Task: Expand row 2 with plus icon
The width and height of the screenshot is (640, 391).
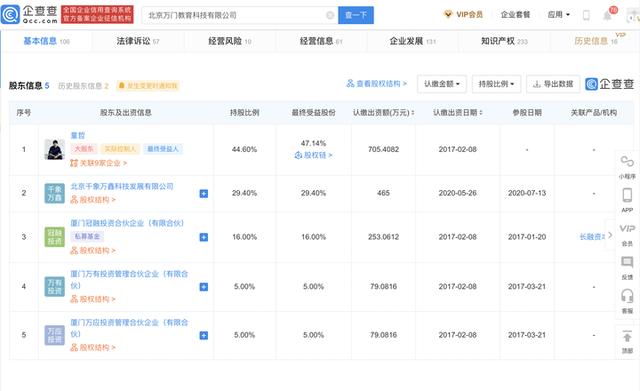Action: pyautogui.click(x=204, y=193)
